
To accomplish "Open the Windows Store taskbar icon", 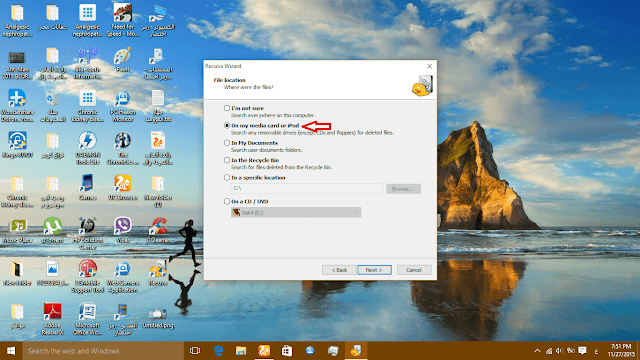I will (x=287, y=351).
